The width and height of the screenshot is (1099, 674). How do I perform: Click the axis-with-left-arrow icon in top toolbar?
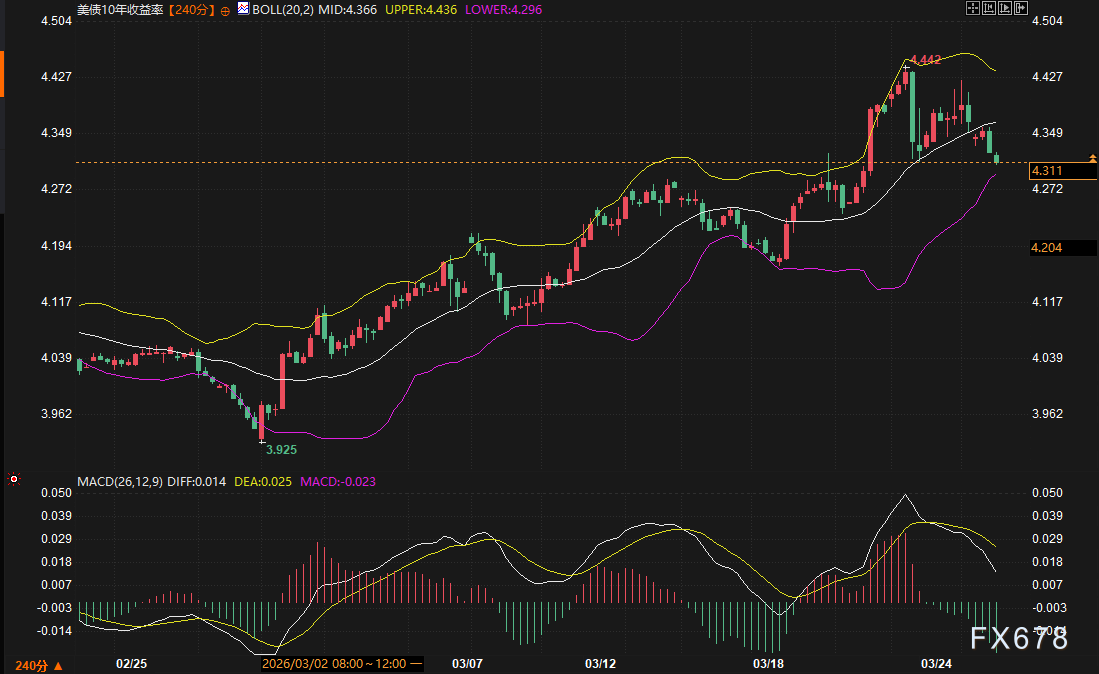[x=987, y=8]
